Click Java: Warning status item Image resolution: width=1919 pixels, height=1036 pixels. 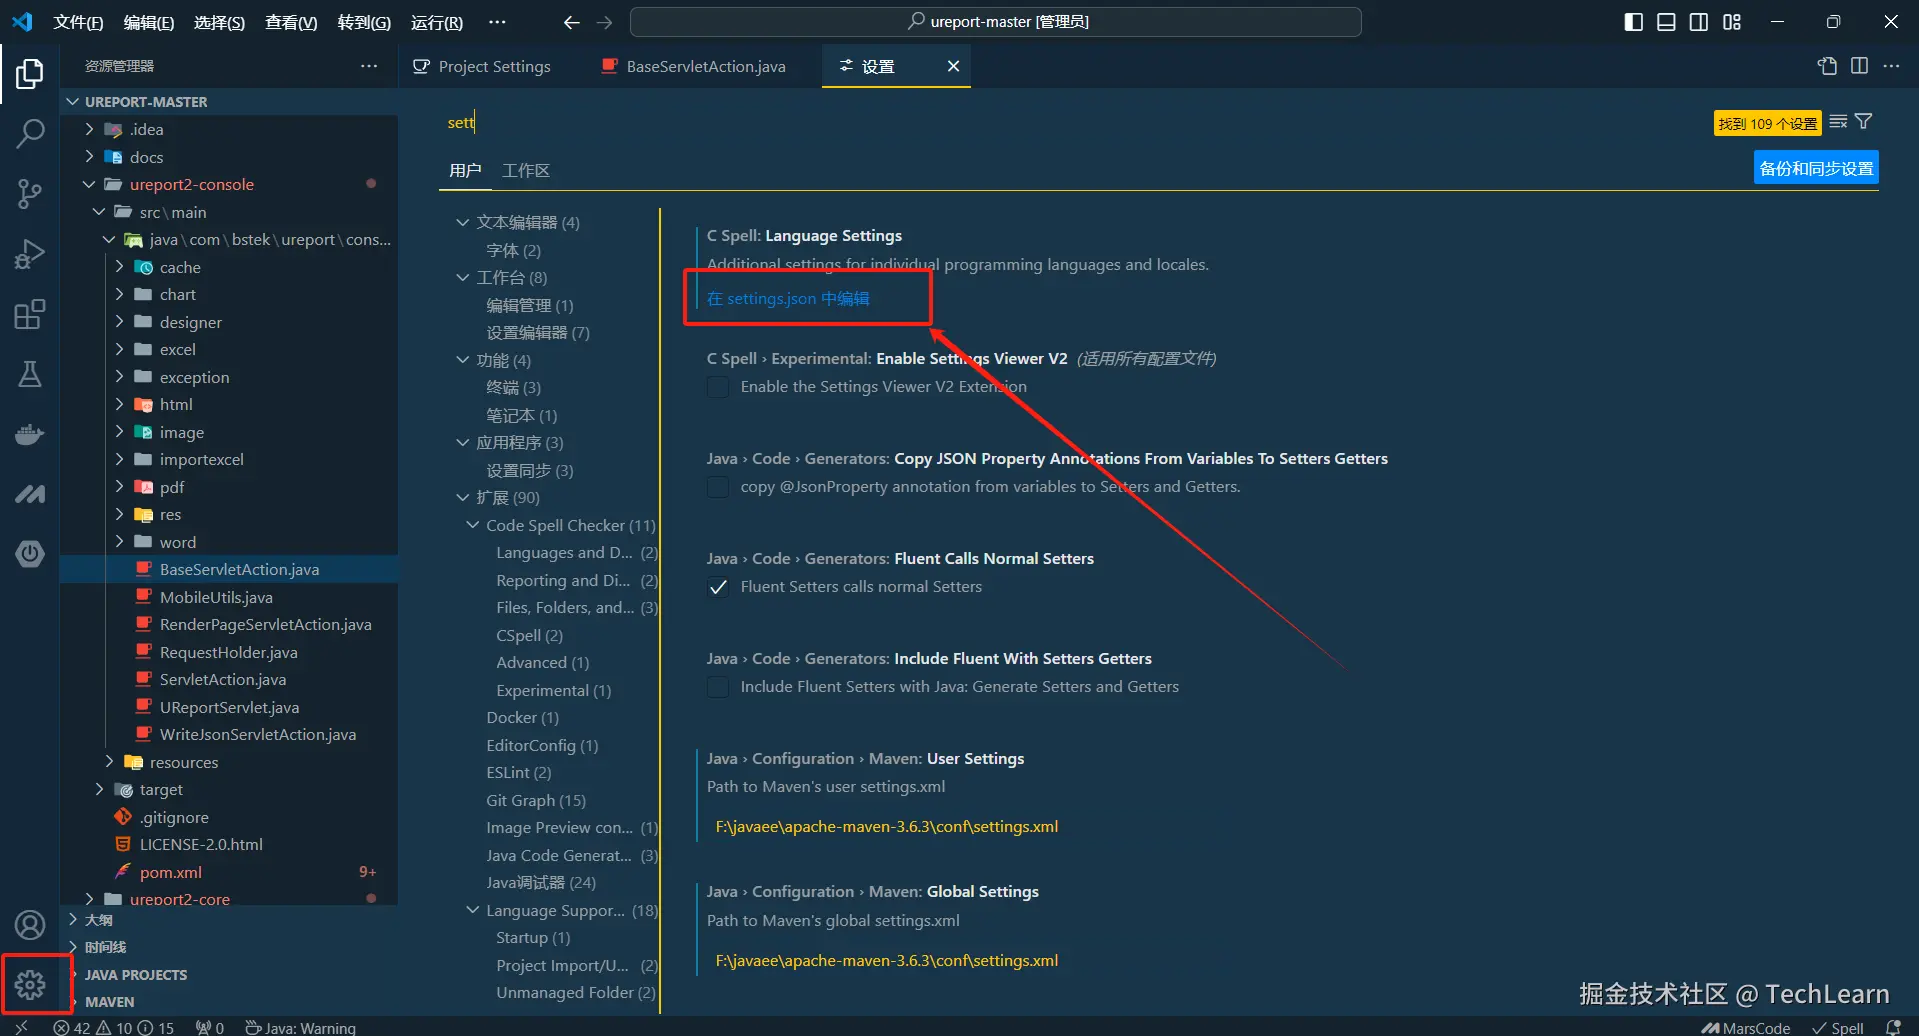(x=301, y=1027)
